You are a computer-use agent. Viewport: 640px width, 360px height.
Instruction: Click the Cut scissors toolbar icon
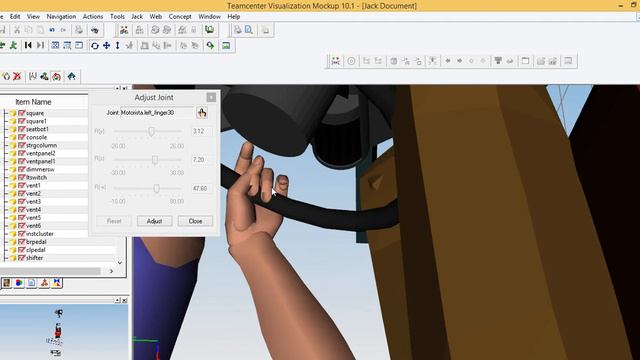pyautogui.click(x=17, y=30)
